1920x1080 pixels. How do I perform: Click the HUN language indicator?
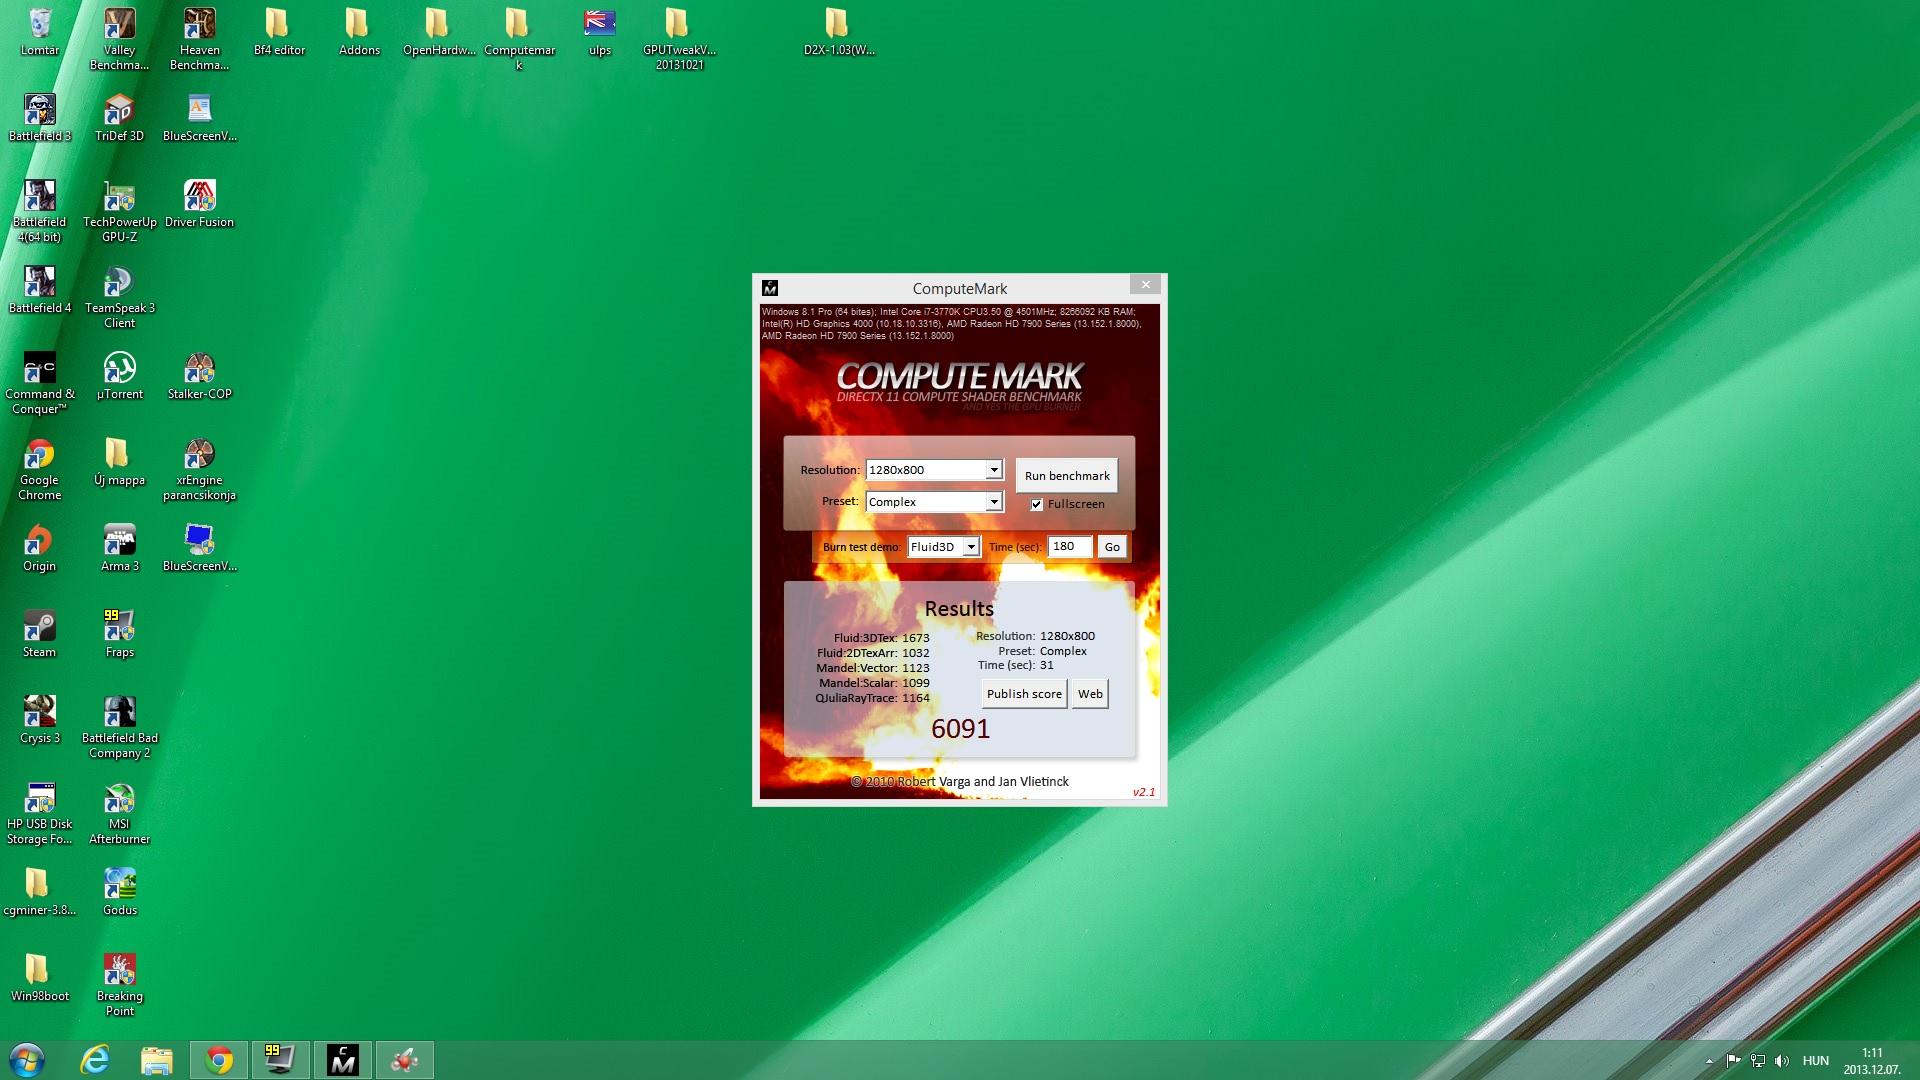1816,1061
